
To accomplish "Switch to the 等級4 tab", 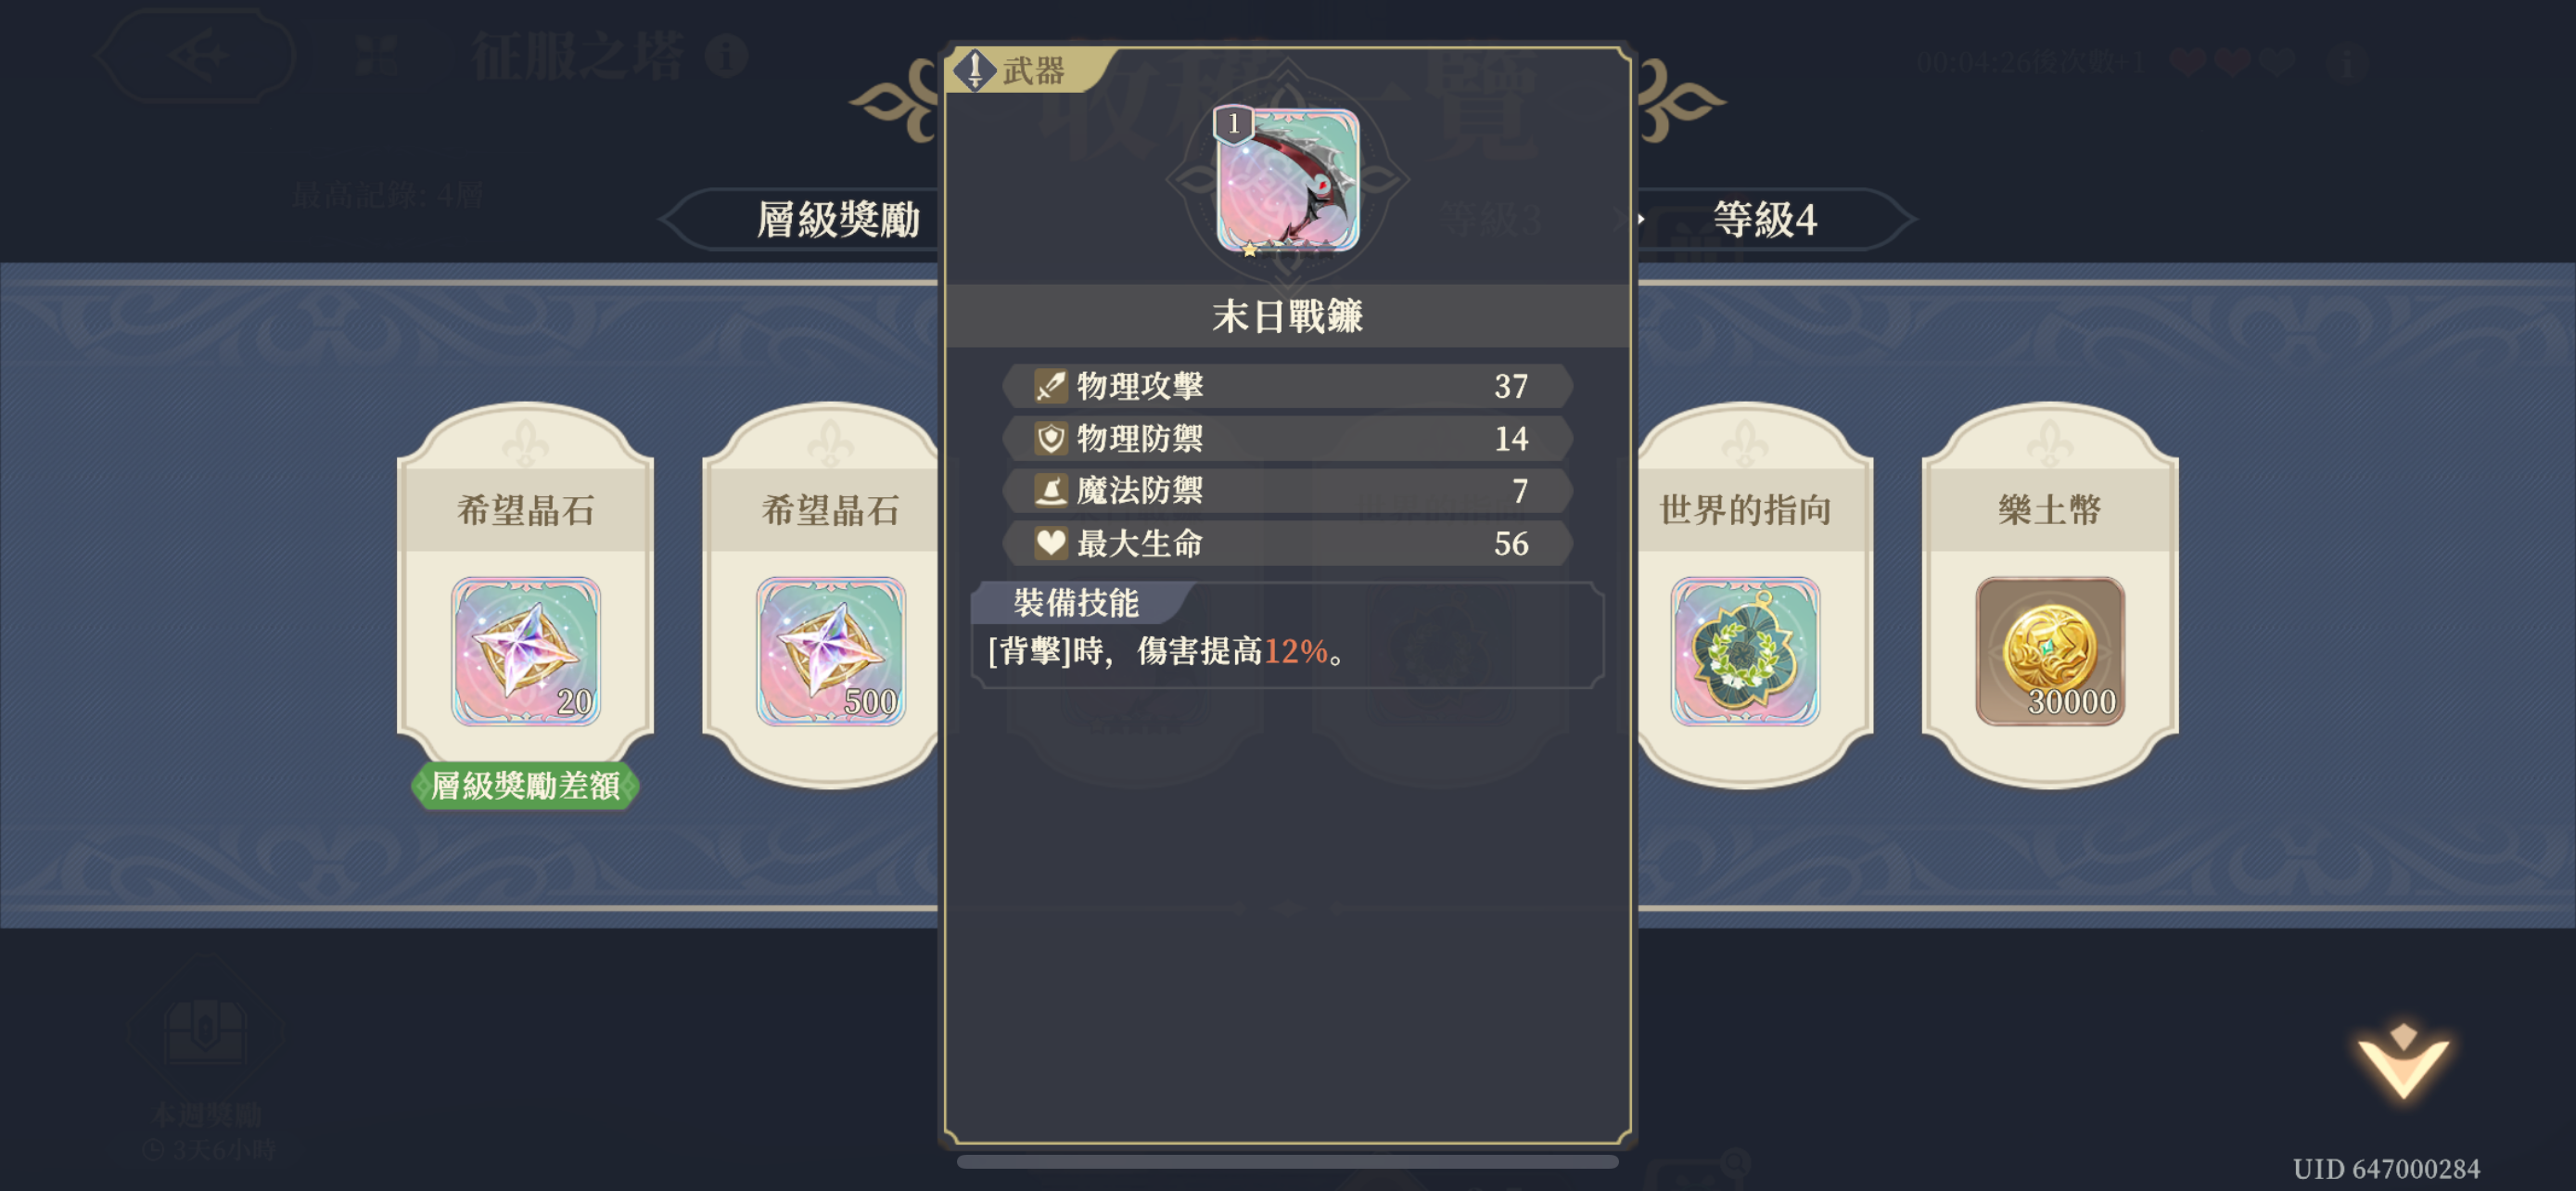I will (1766, 220).
